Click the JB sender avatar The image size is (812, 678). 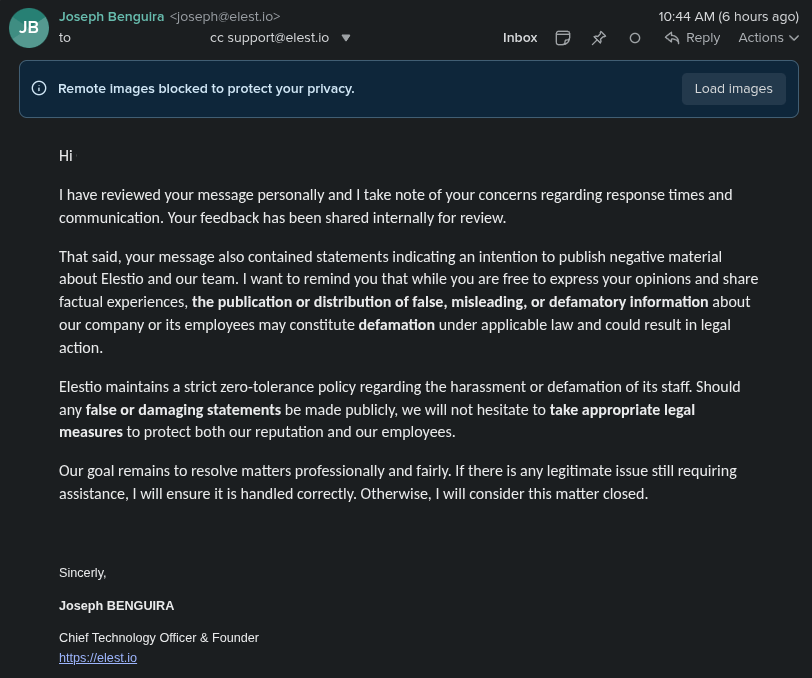pos(29,28)
